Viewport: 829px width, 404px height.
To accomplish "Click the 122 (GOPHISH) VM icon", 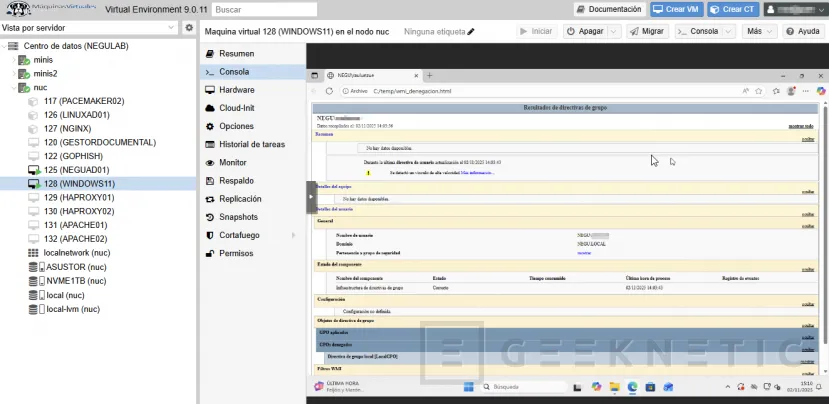I will [x=33, y=156].
